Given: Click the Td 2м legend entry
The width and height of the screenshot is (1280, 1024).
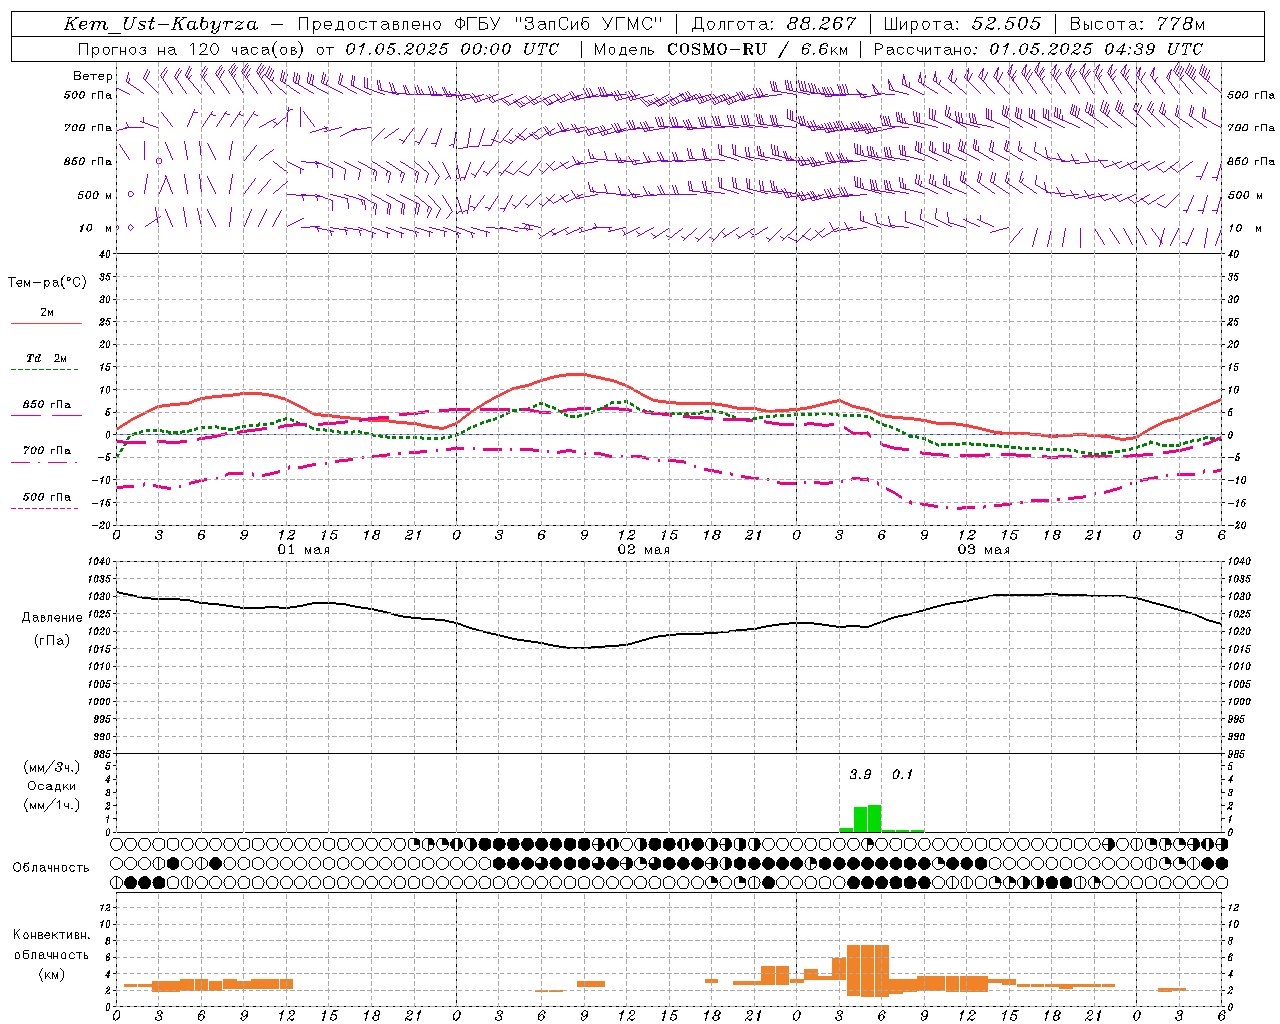Looking at the screenshot, I should click(x=46, y=358).
